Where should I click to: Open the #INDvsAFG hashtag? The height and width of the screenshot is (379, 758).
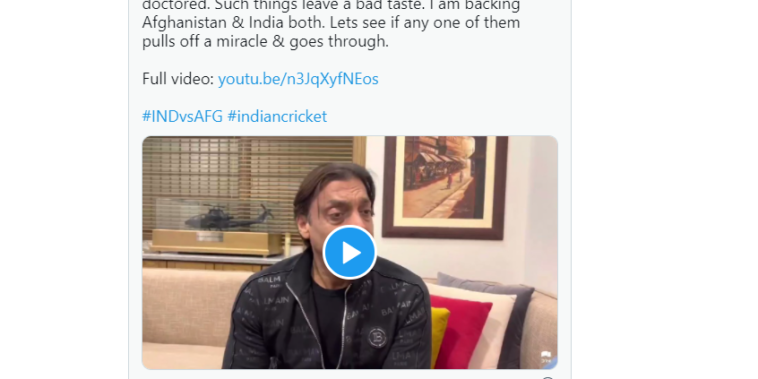pyautogui.click(x=182, y=116)
